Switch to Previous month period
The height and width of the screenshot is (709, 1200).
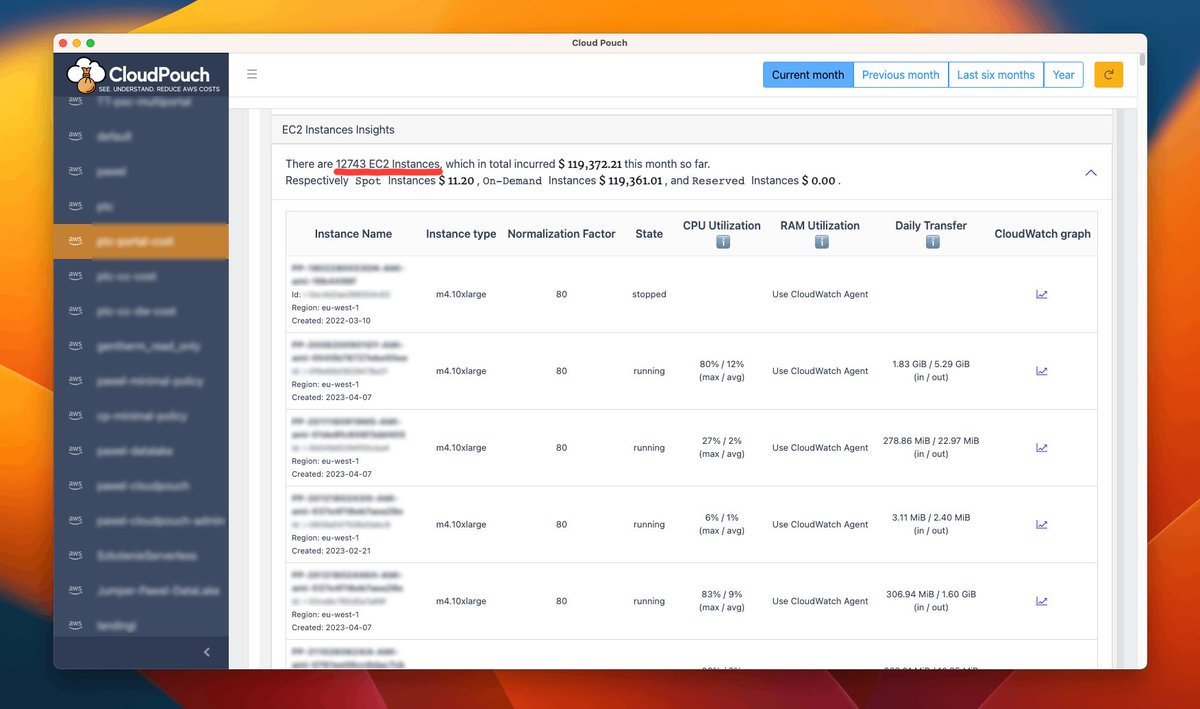[900, 75]
